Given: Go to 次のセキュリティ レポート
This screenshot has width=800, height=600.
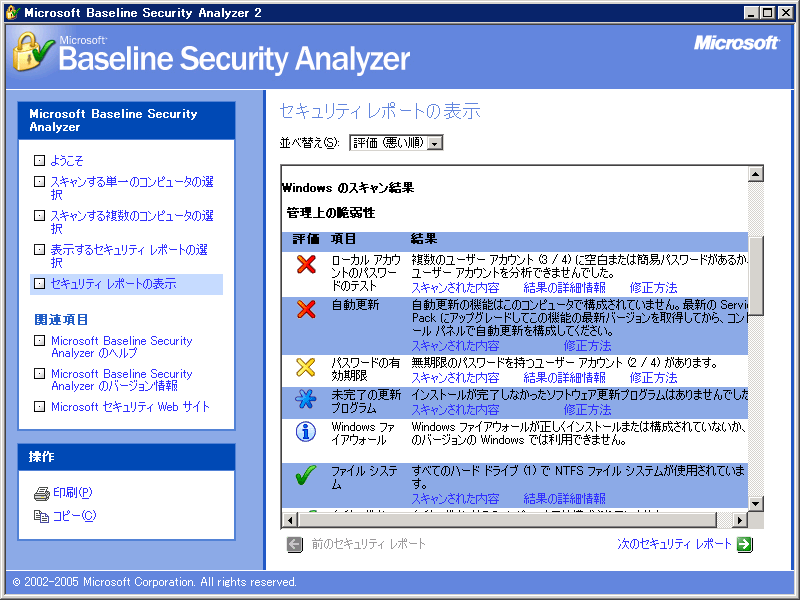Looking at the screenshot, I should [674, 544].
